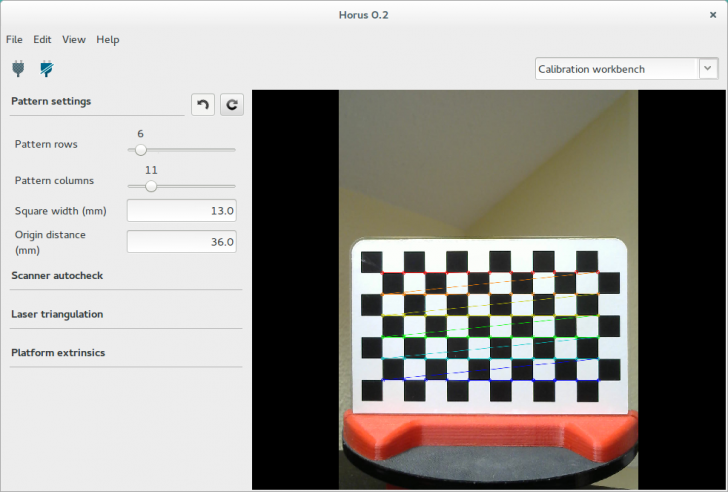
Task: Expand the Laser triangulation section
Action: click(57, 314)
